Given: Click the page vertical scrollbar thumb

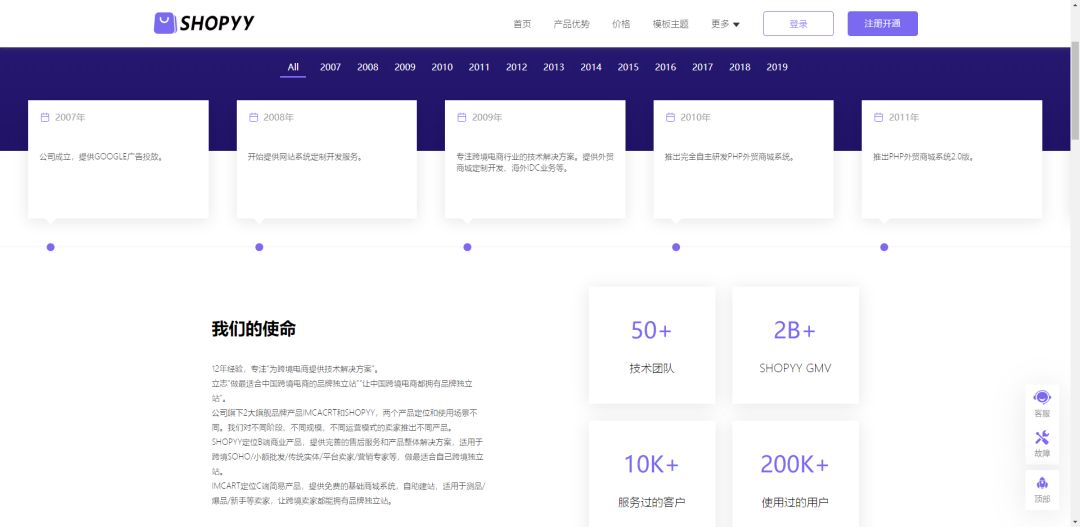Looking at the screenshot, I should 1075,93.
